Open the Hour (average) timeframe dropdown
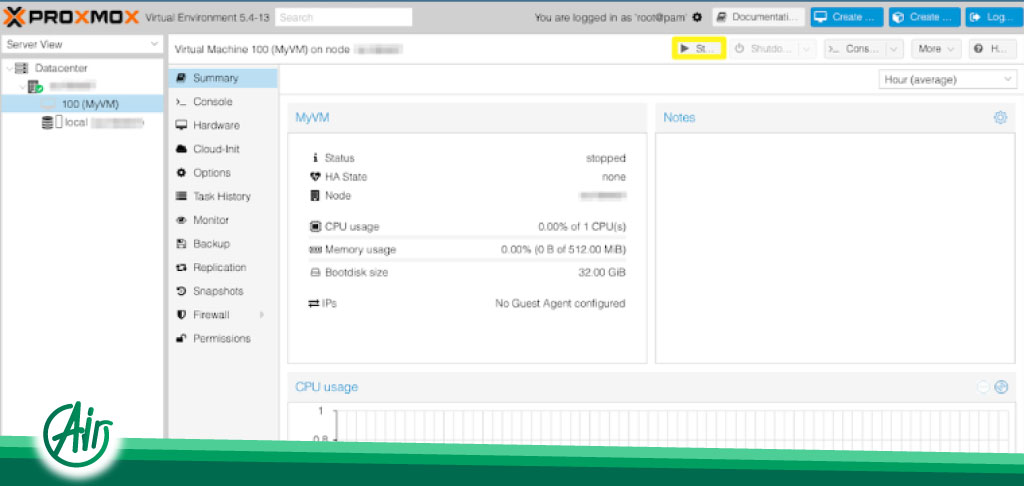1024x486 pixels. pyautogui.click(x=947, y=80)
